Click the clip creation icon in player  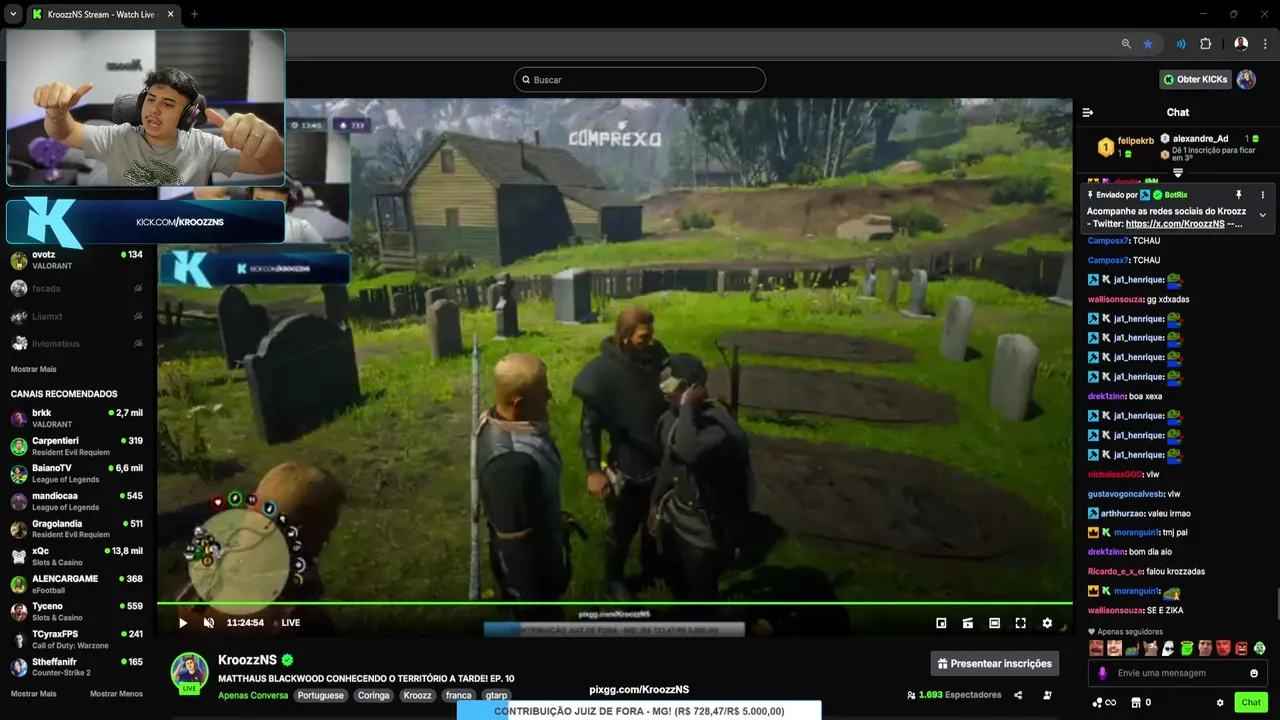click(x=968, y=623)
